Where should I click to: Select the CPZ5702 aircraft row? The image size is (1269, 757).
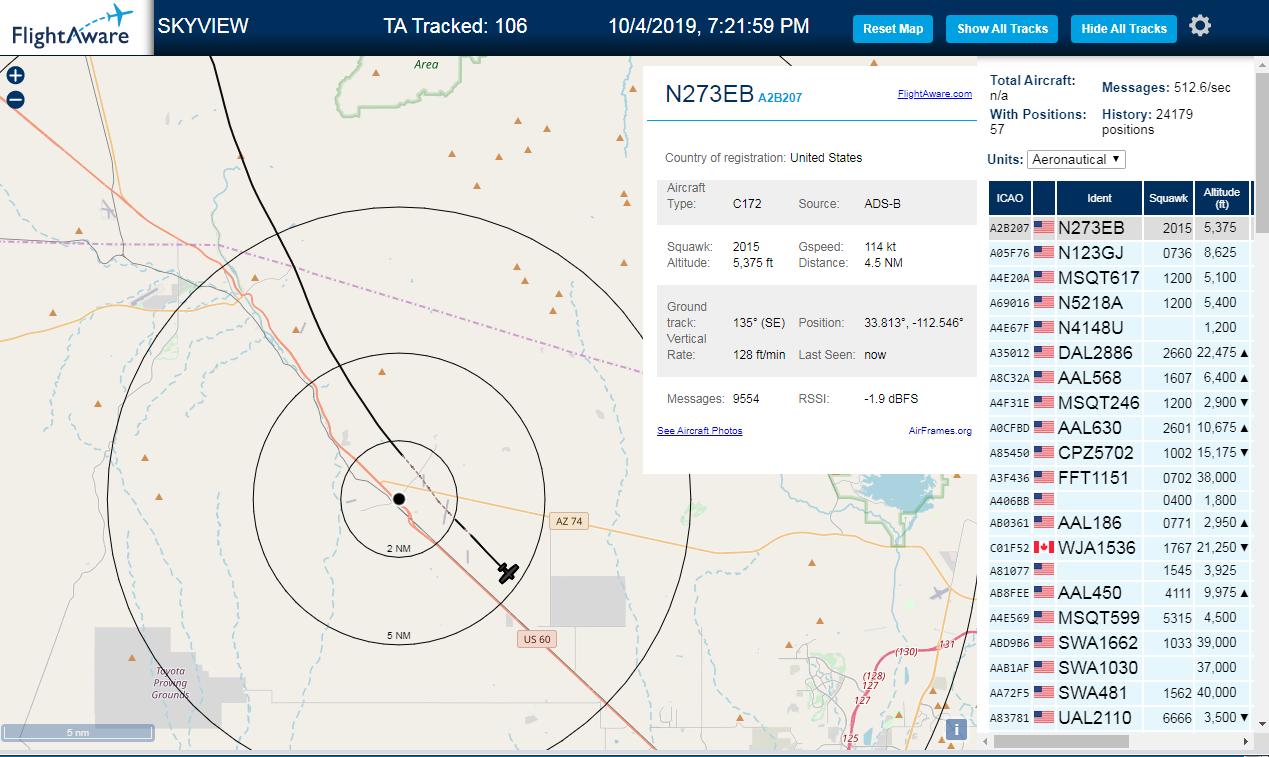[1119, 452]
